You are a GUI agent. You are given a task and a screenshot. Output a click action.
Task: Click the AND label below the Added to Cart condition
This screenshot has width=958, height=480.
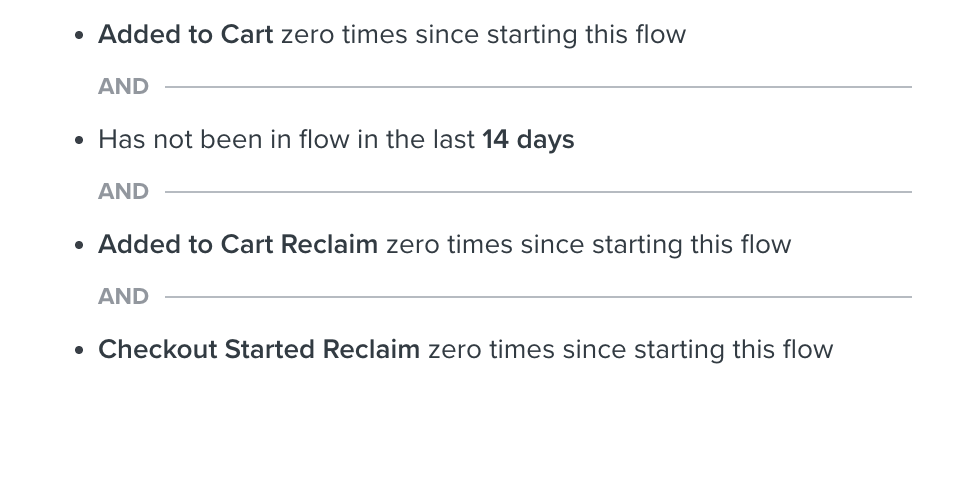[x=123, y=87]
